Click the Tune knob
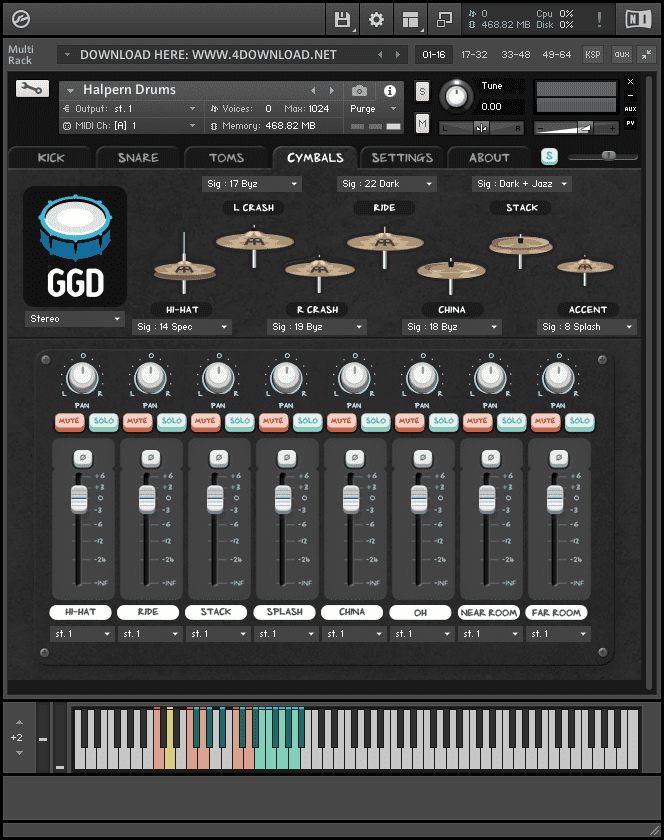 457,96
